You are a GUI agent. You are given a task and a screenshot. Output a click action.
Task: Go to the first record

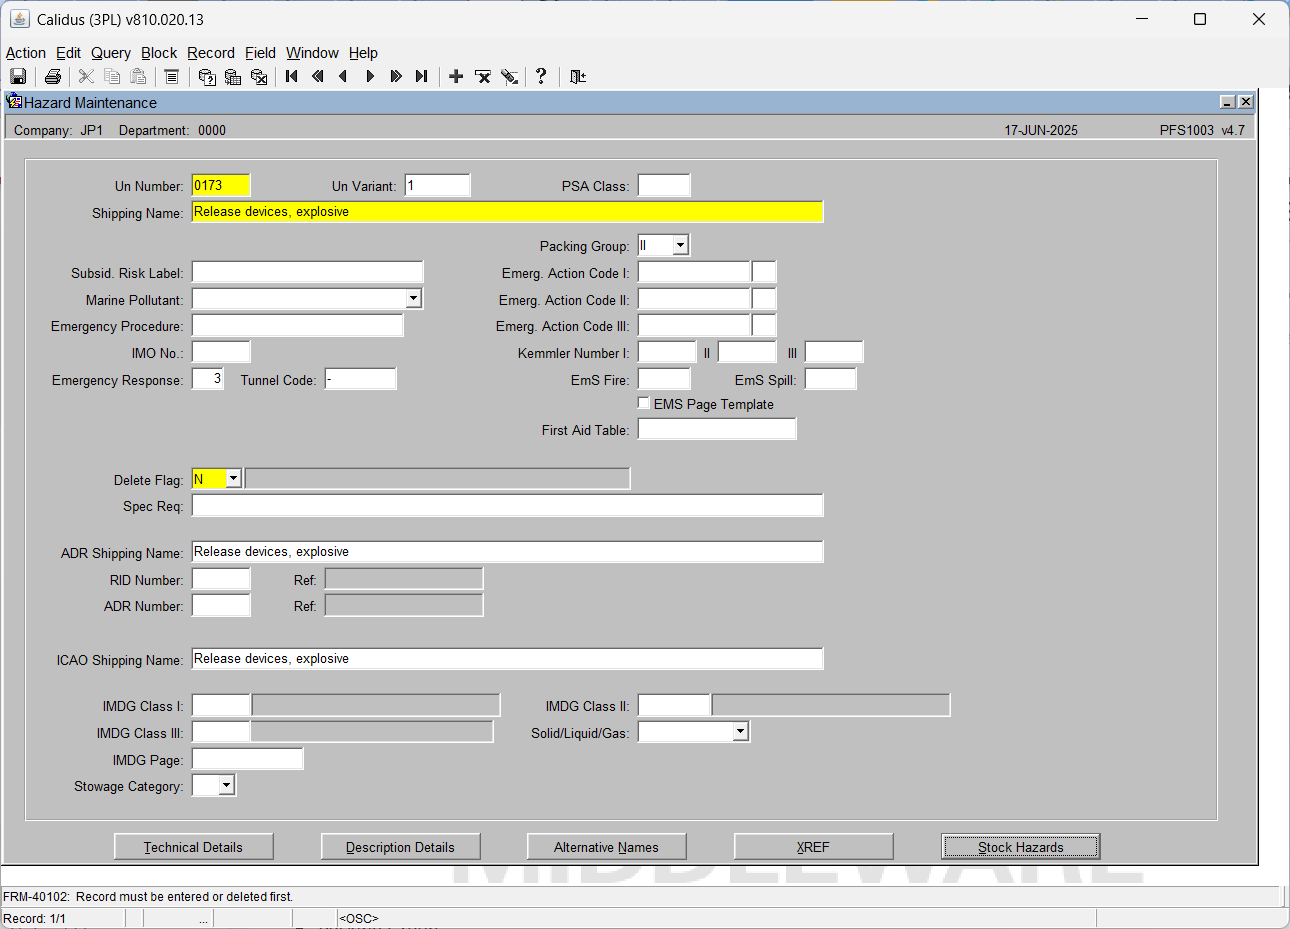pyautogui.click(x=292, y=76)
